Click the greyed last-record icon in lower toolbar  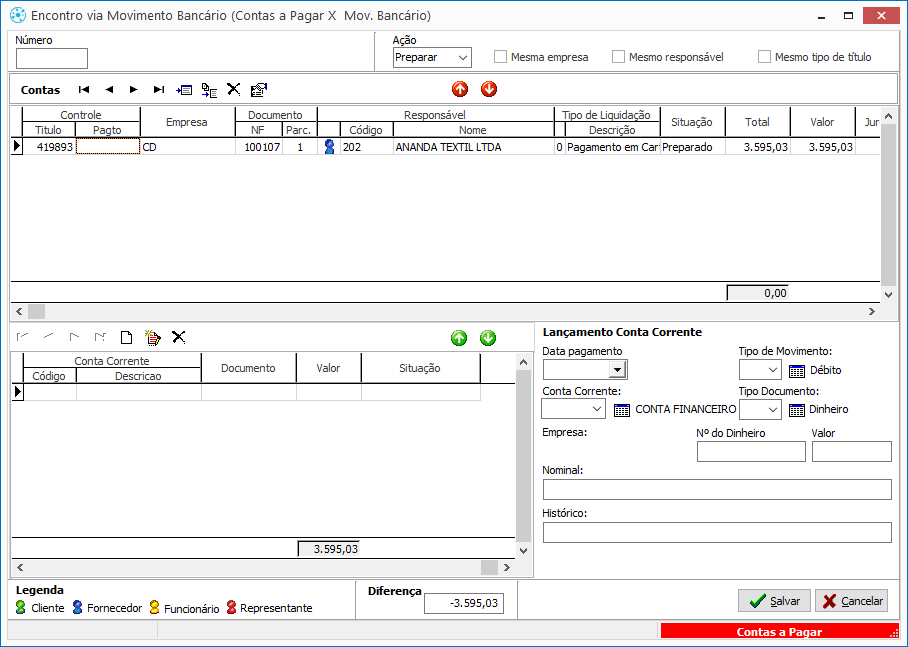tap(100, 337)
